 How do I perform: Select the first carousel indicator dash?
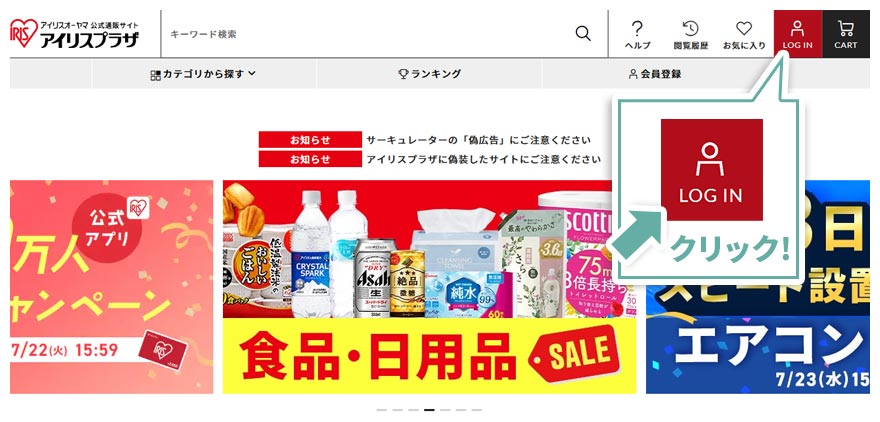[x=382, y=410]
